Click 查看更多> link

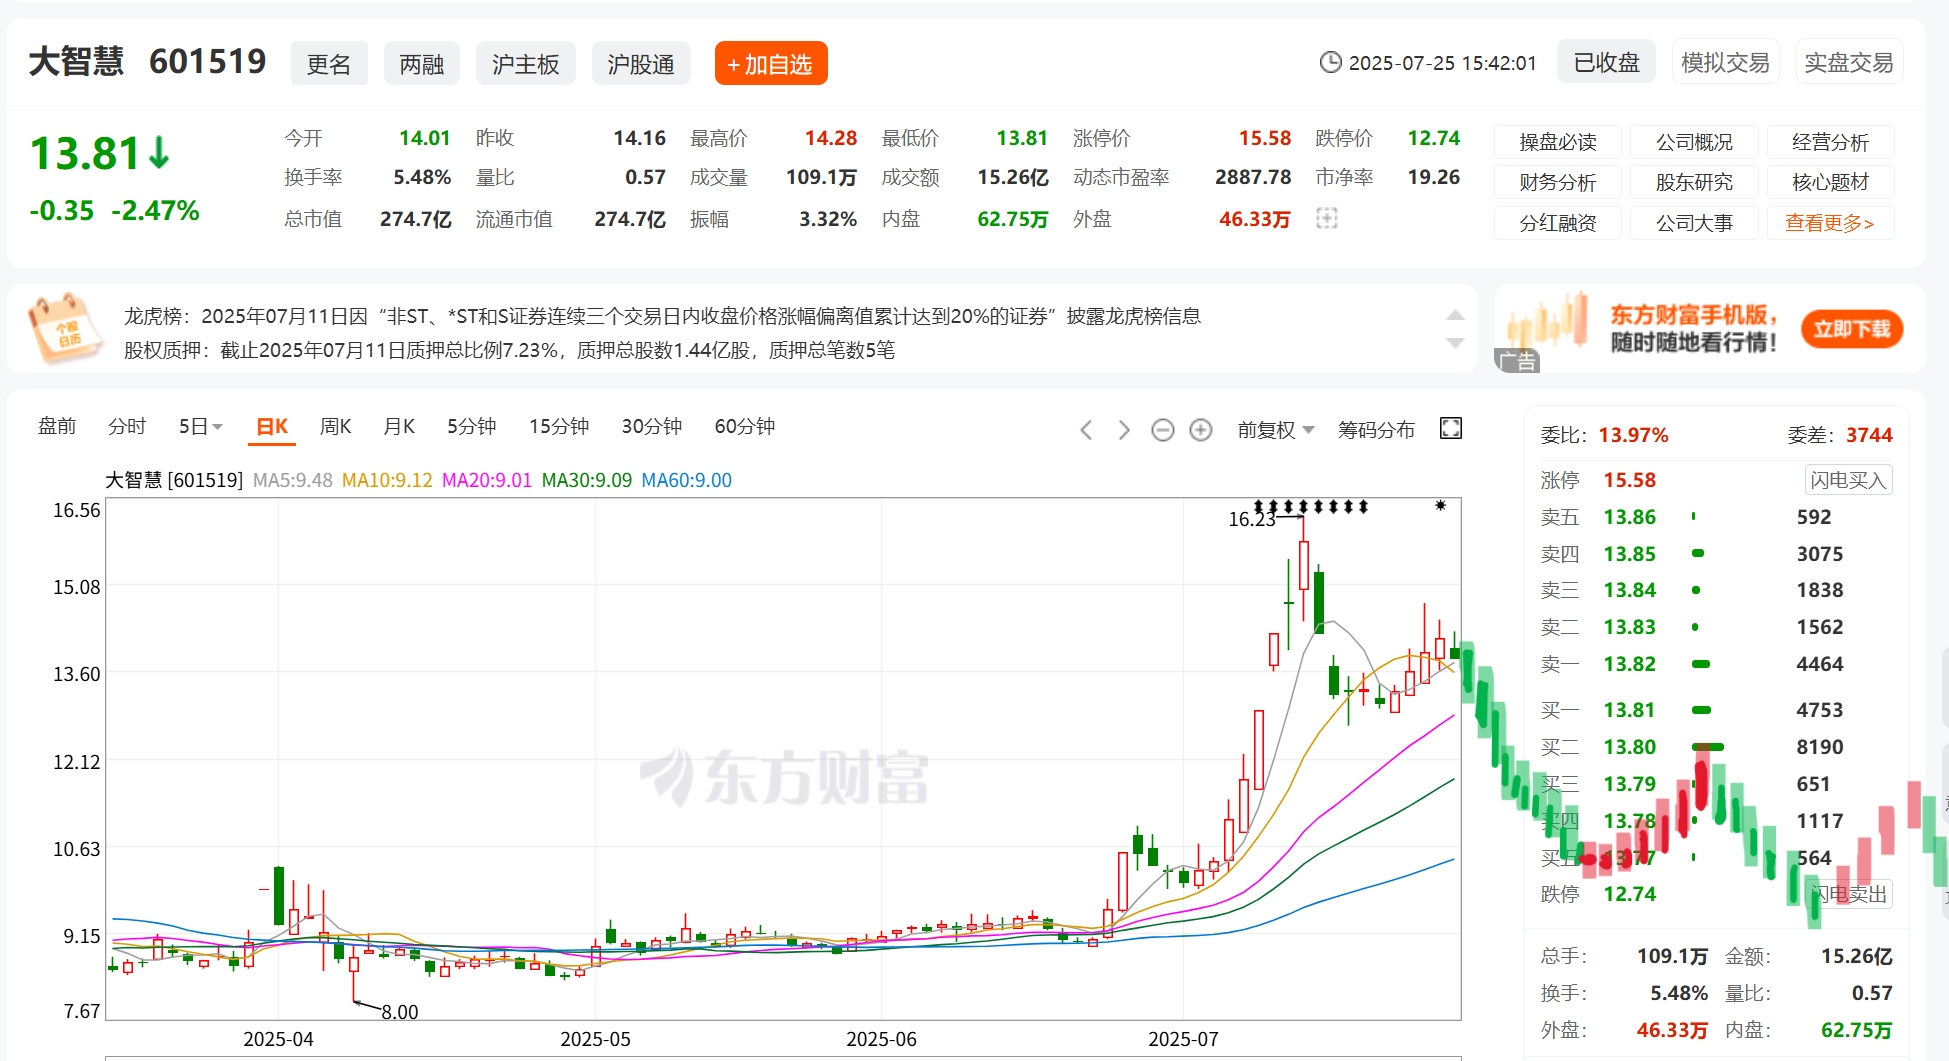(x=1830, y=223)
